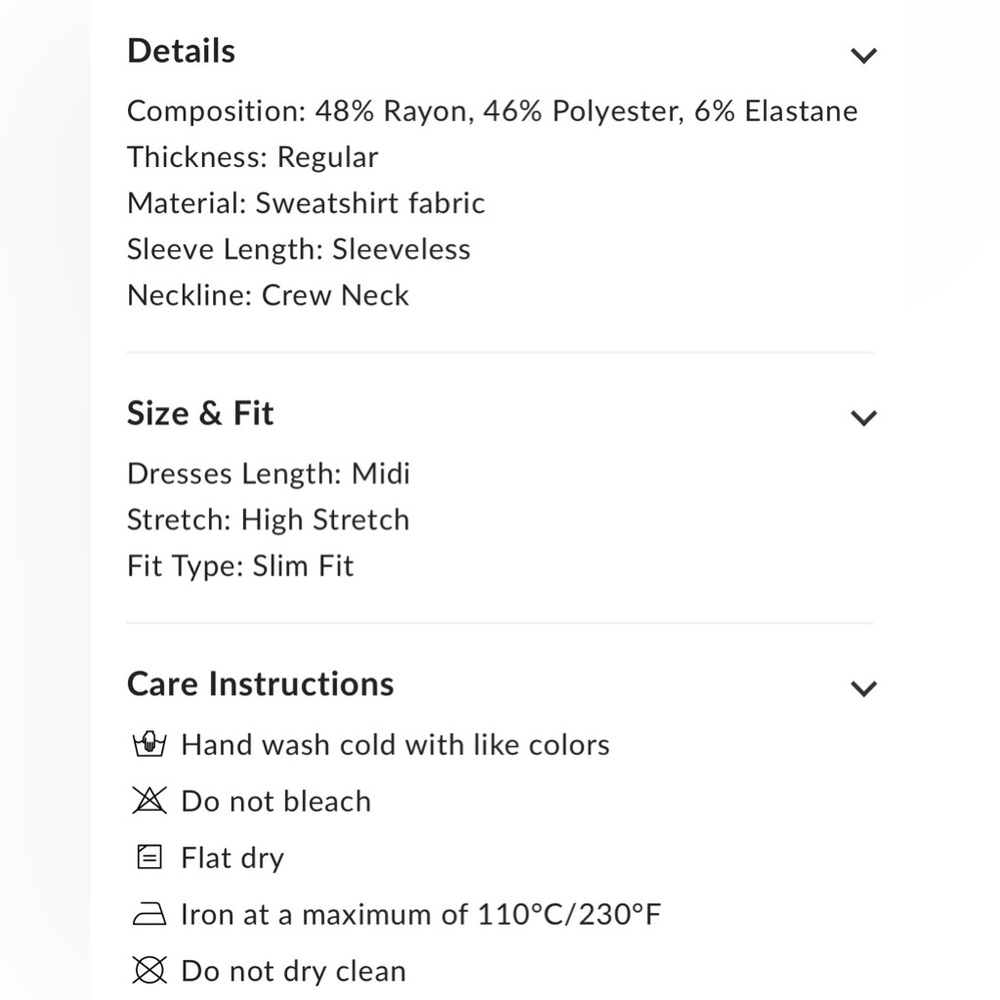This screenshot has width=1000, height=1000.
Task: Click the divider below the Details section
Action: click(500, 351)
